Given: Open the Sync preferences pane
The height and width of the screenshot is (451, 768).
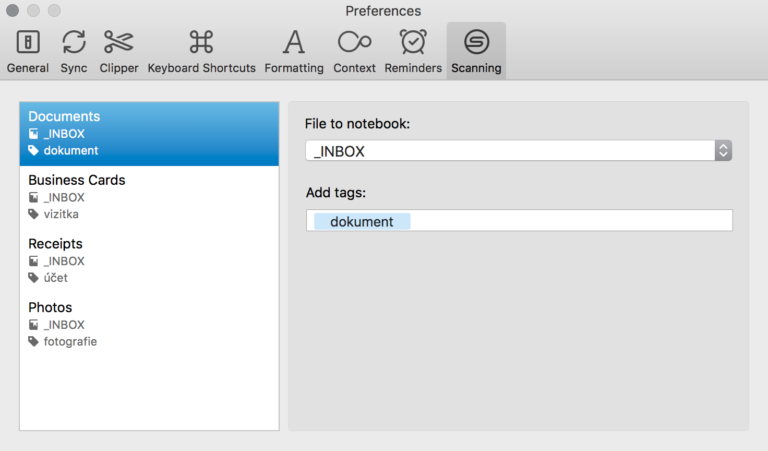Looking at the screenshot, I should (73, 51).
